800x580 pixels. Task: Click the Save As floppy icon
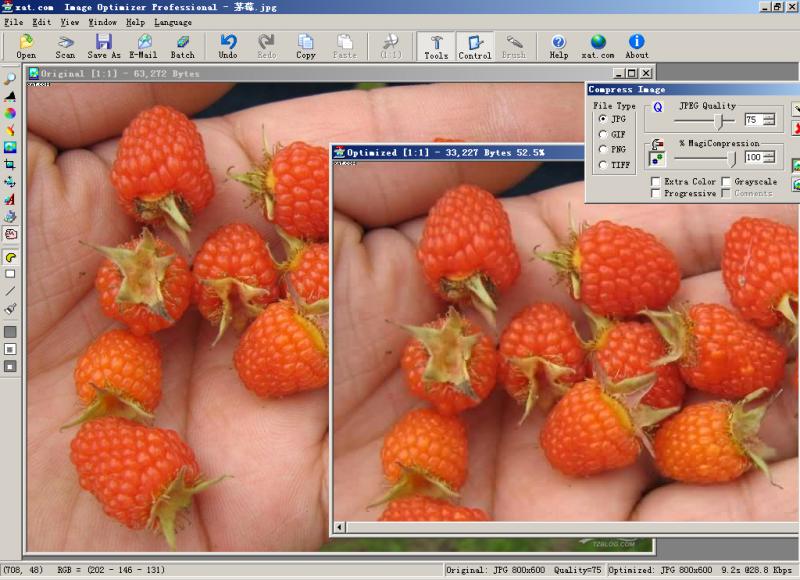(103, 45)
